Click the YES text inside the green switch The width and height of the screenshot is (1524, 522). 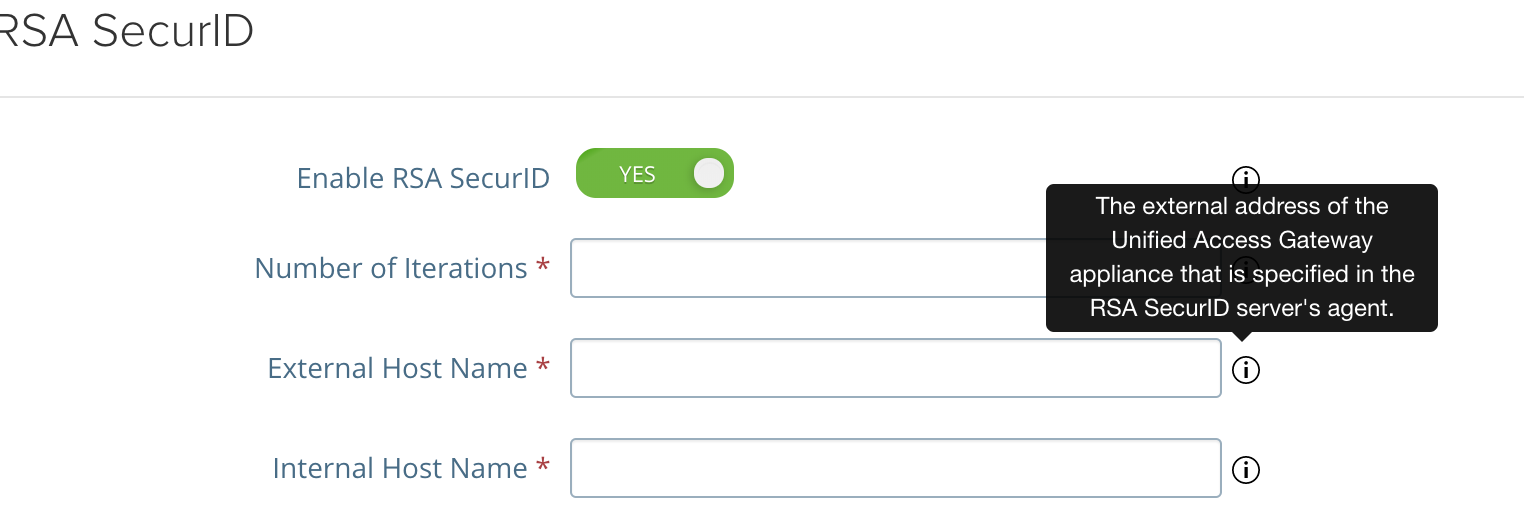tap(637, 174)
